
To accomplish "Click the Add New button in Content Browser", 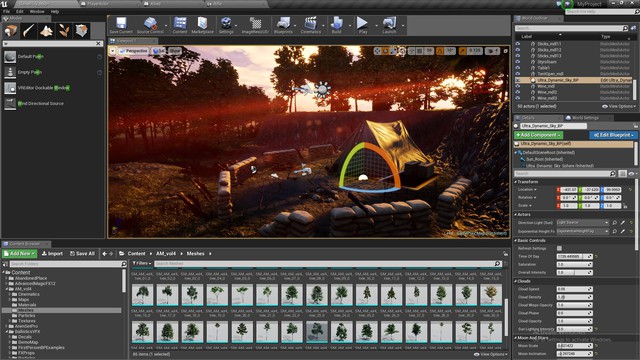I will tap(20, 253).
